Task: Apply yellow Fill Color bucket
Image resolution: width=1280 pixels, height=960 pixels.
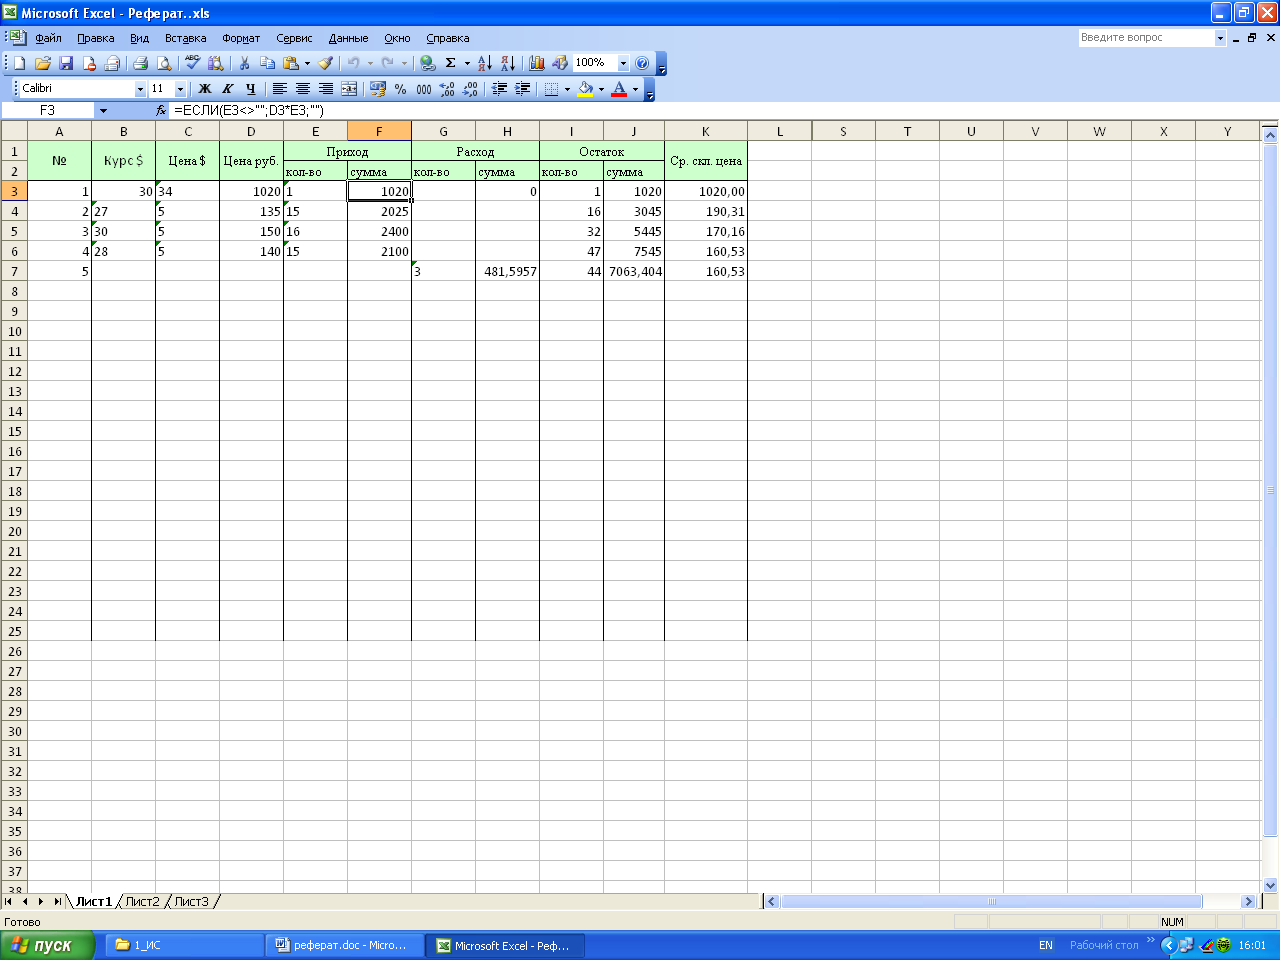Action: pos(586,89)
